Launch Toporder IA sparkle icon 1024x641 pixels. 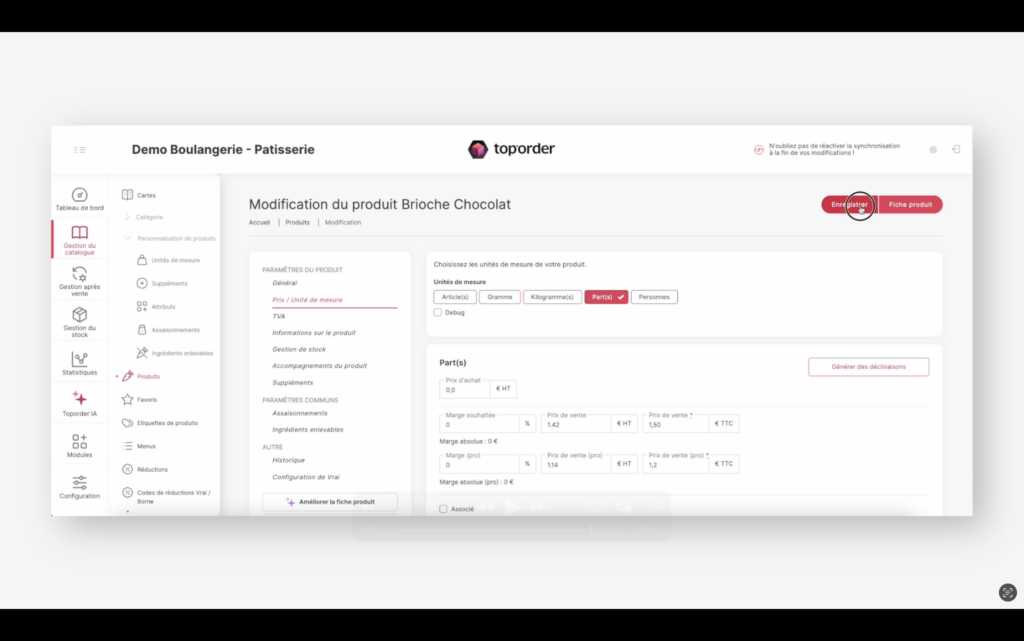pyautogui.click(x=79, y=399)
